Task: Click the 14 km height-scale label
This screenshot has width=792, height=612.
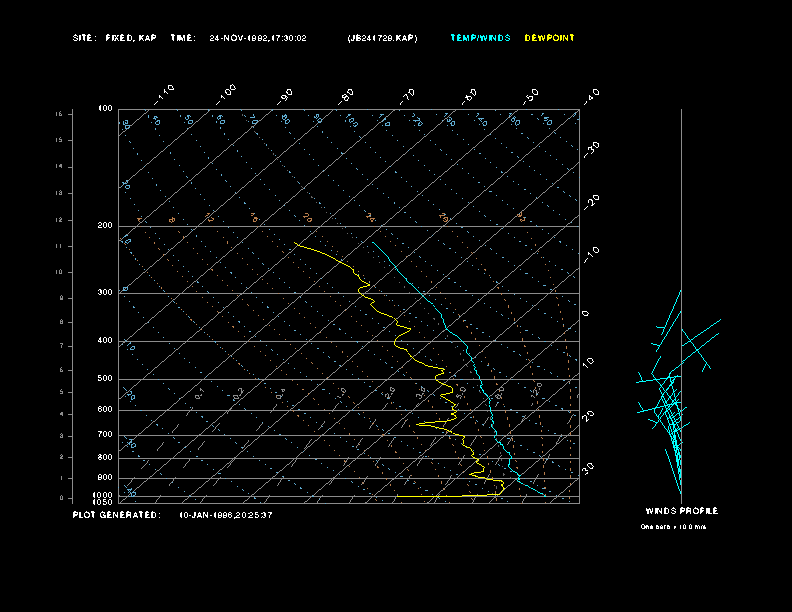Action: click(60, 166)
